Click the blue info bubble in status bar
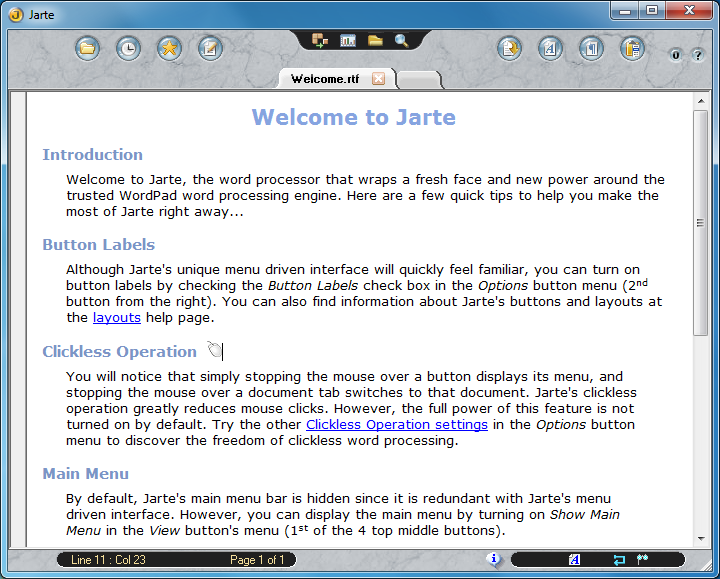Image resolution: width=720 pixels, height=579 pixels. tap(494, 559)
